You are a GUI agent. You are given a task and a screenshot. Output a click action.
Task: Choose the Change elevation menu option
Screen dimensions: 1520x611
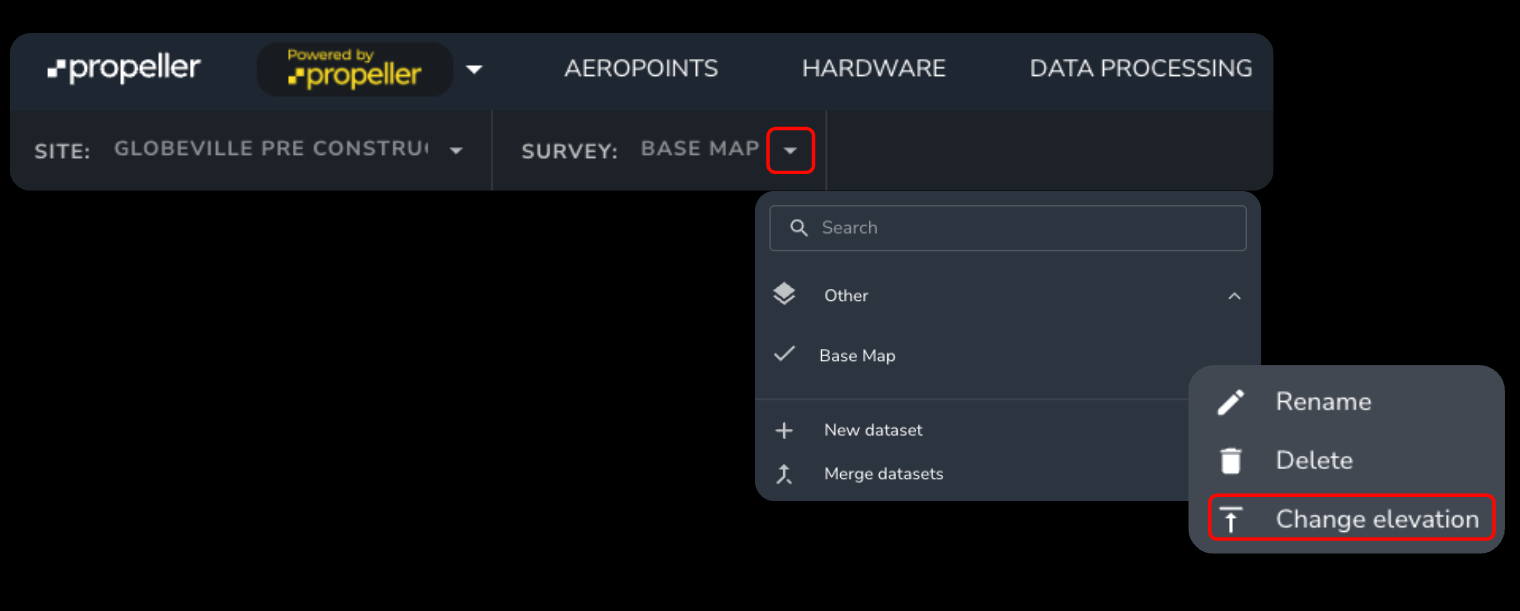click(x=1376, y=519)
